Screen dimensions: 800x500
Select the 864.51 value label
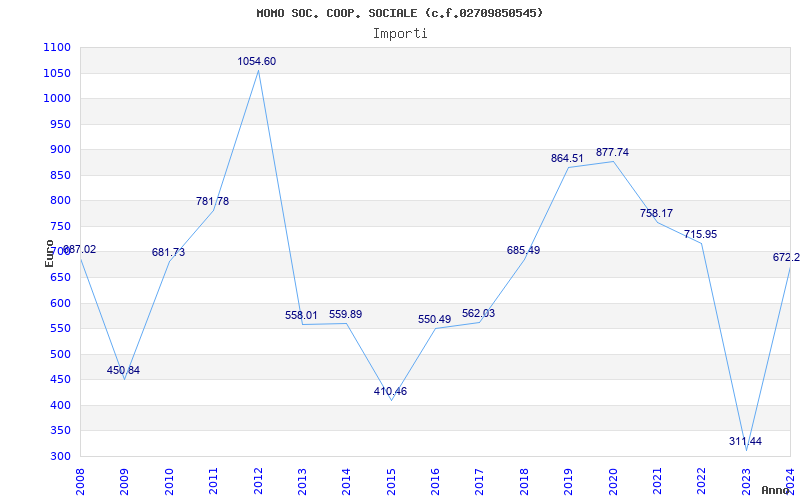point(567,158)
